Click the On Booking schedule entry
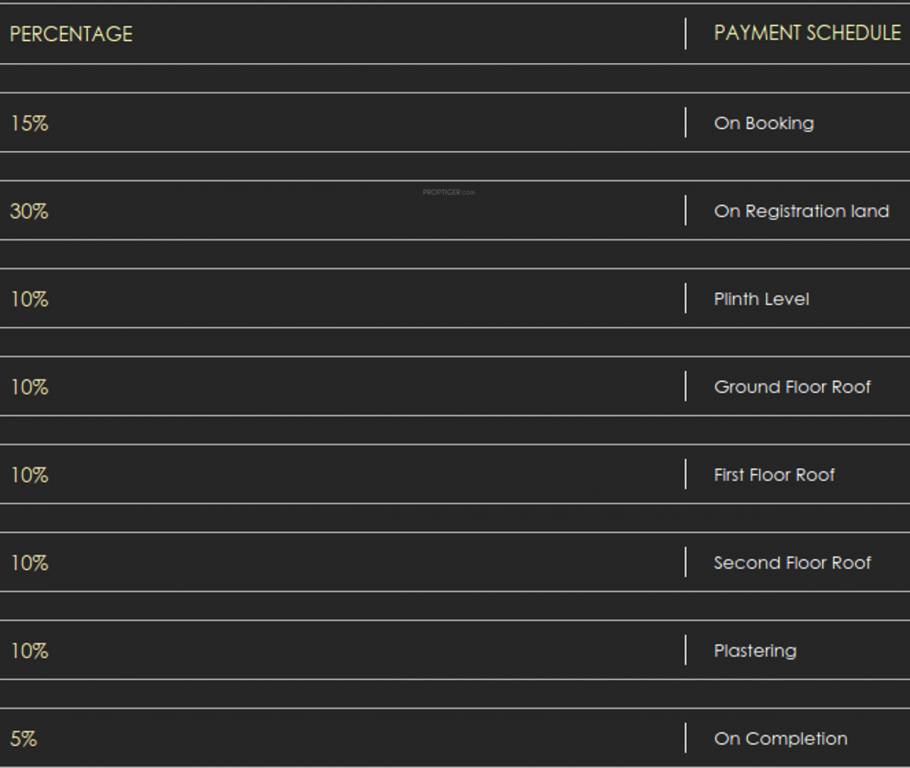 tap(764, 123)
